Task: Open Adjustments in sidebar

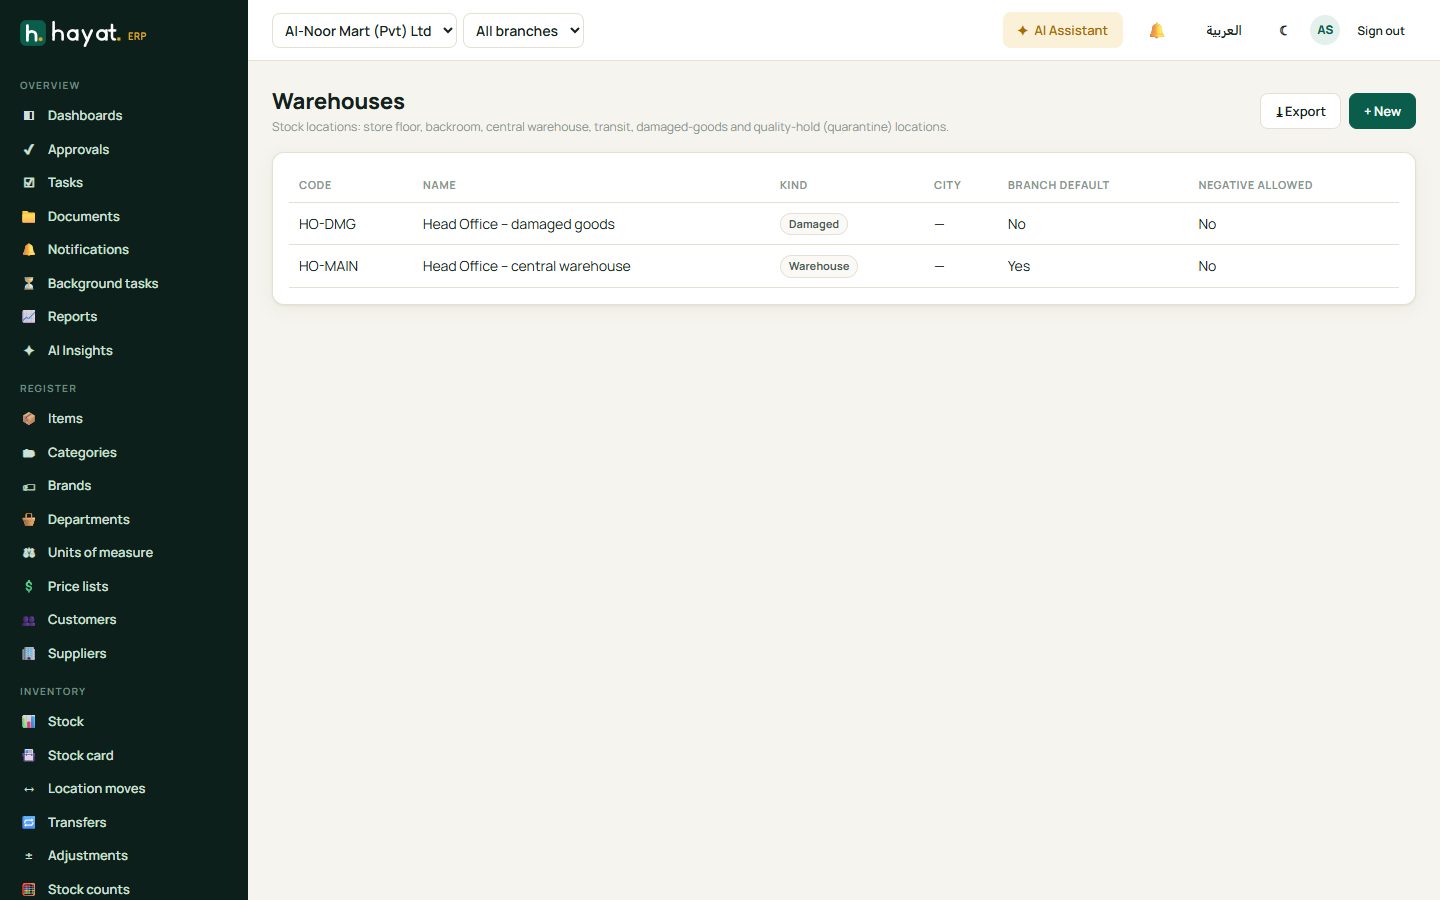Action: pyautogui.click(x=88, y=856)
